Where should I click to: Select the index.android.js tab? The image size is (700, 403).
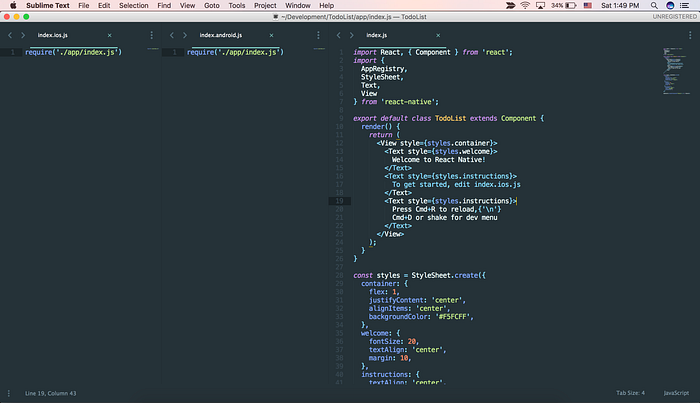[x=221, y=35]
